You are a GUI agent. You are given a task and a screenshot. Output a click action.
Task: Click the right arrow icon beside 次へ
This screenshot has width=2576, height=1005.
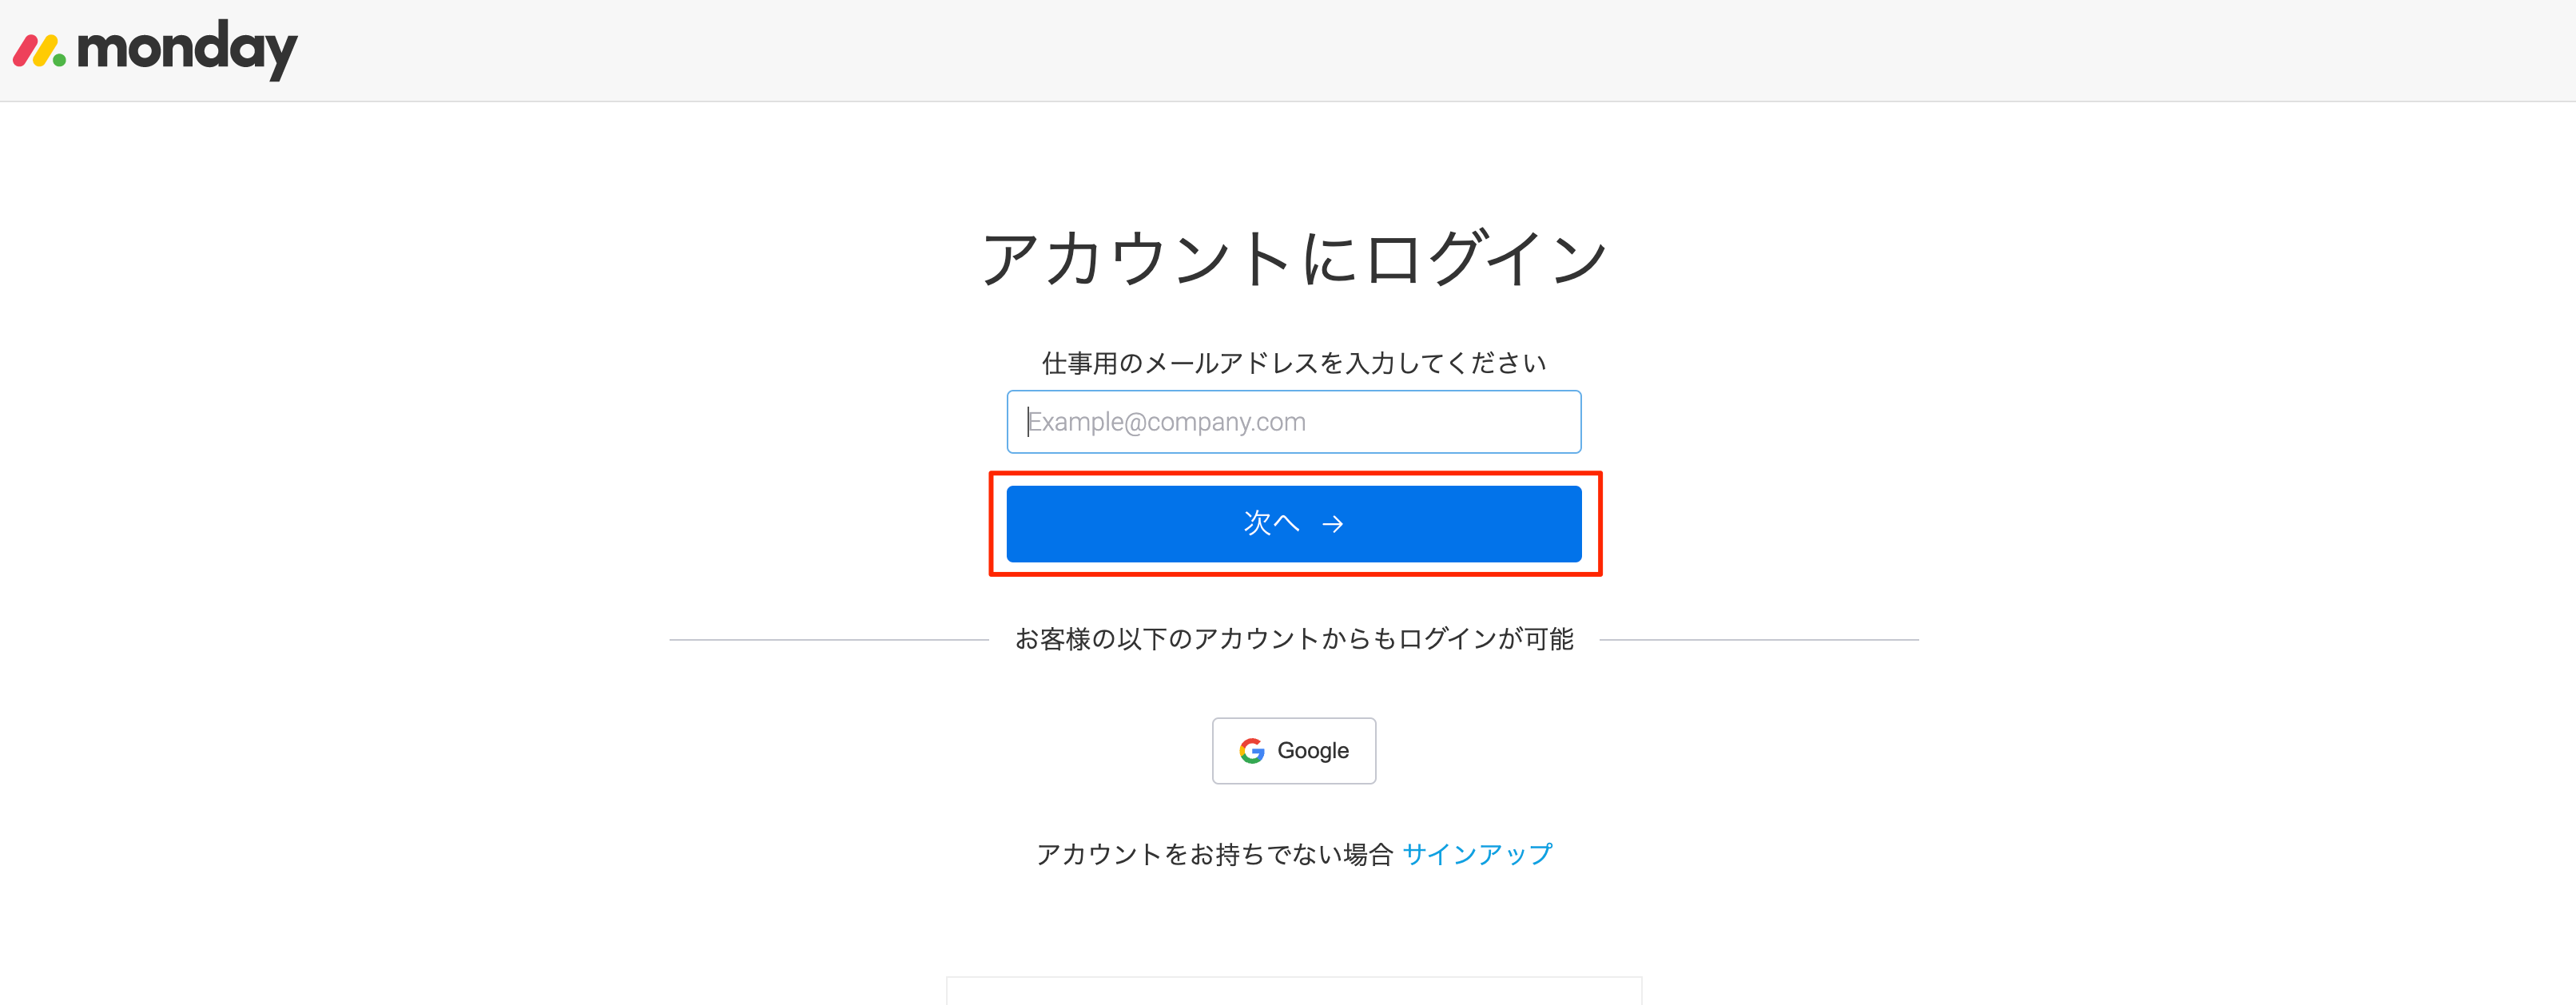(1332, 524)
